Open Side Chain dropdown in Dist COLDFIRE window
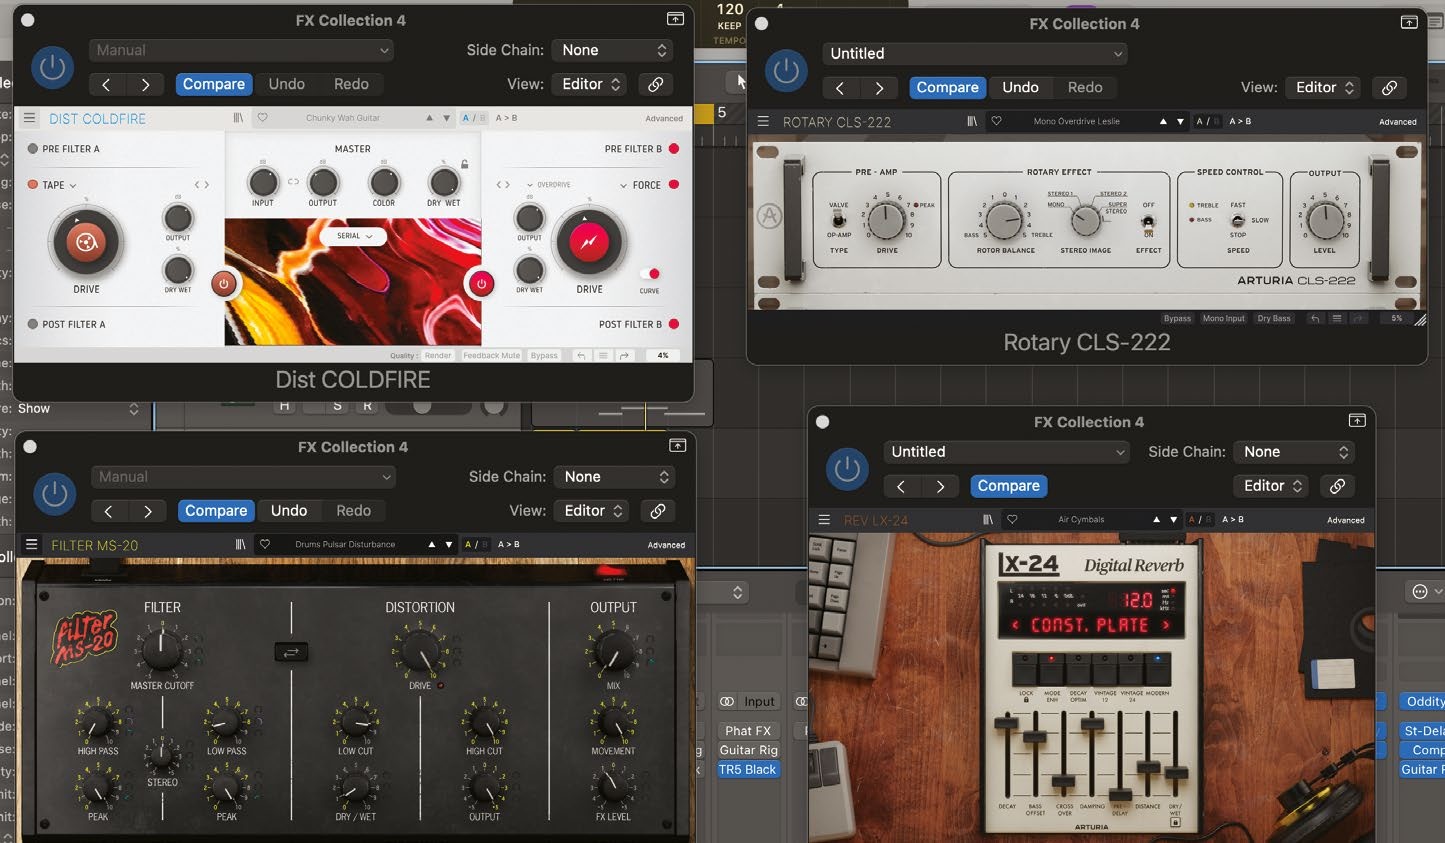Image resolution: width=1445 pixels, height=843 pixels. tap(614, 50)
